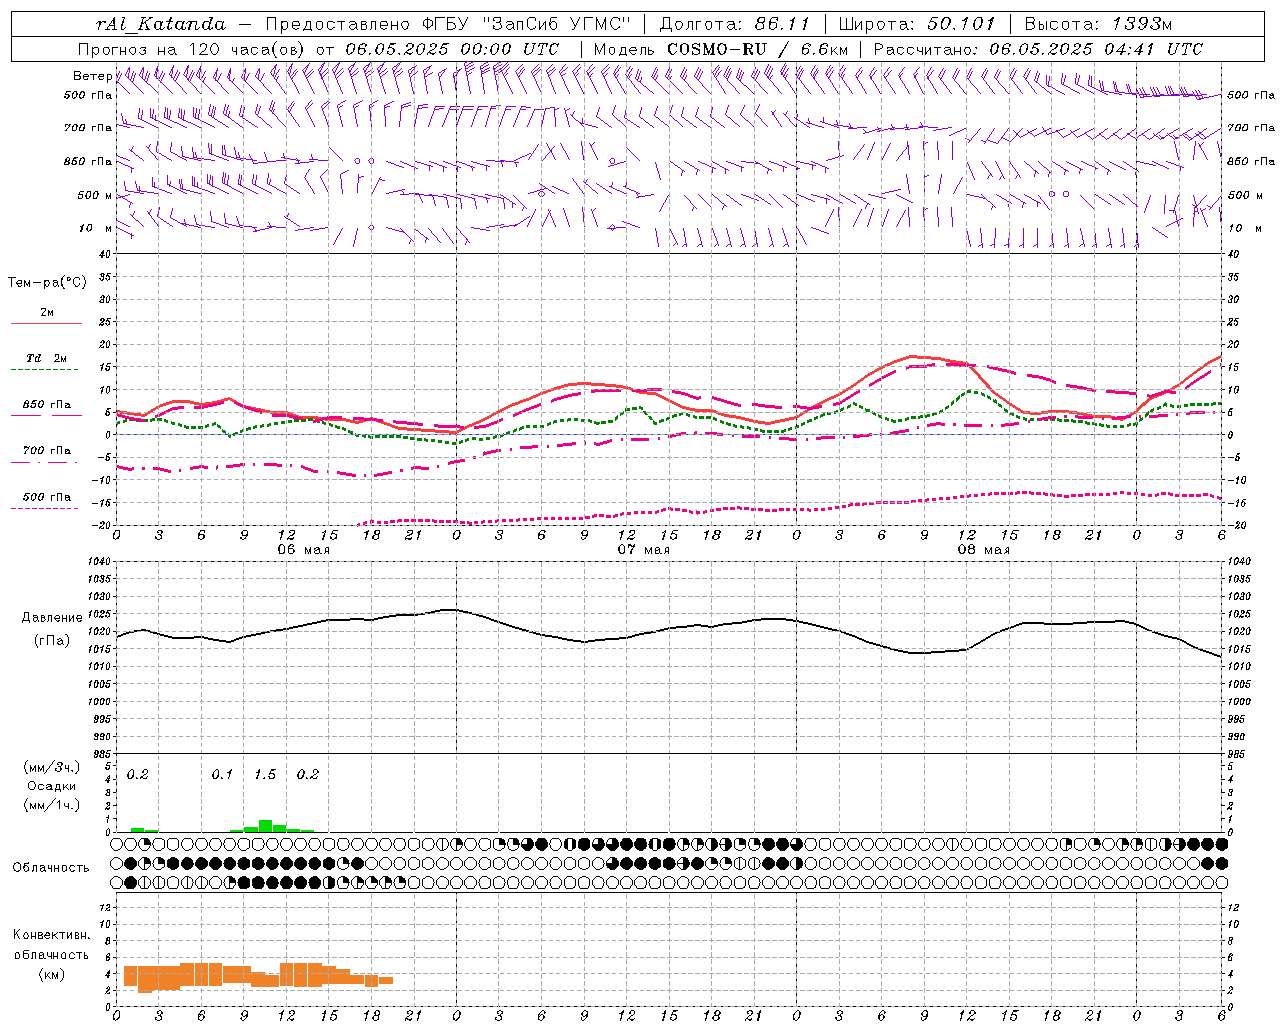The image size is (1280, 1024).
Task: Click dash-dot 700 гПа line sample in temperature legend
Action: pyautogui.click(x=46, y=463)
